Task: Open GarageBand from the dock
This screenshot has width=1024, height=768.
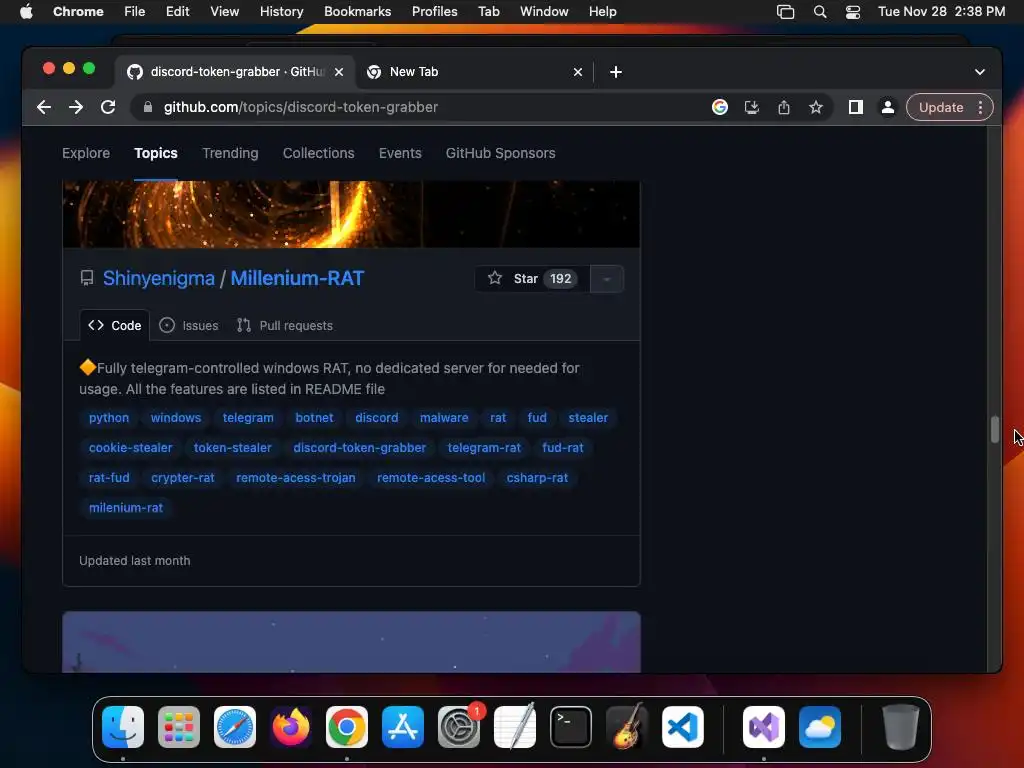Action: (x=627, y=727)
